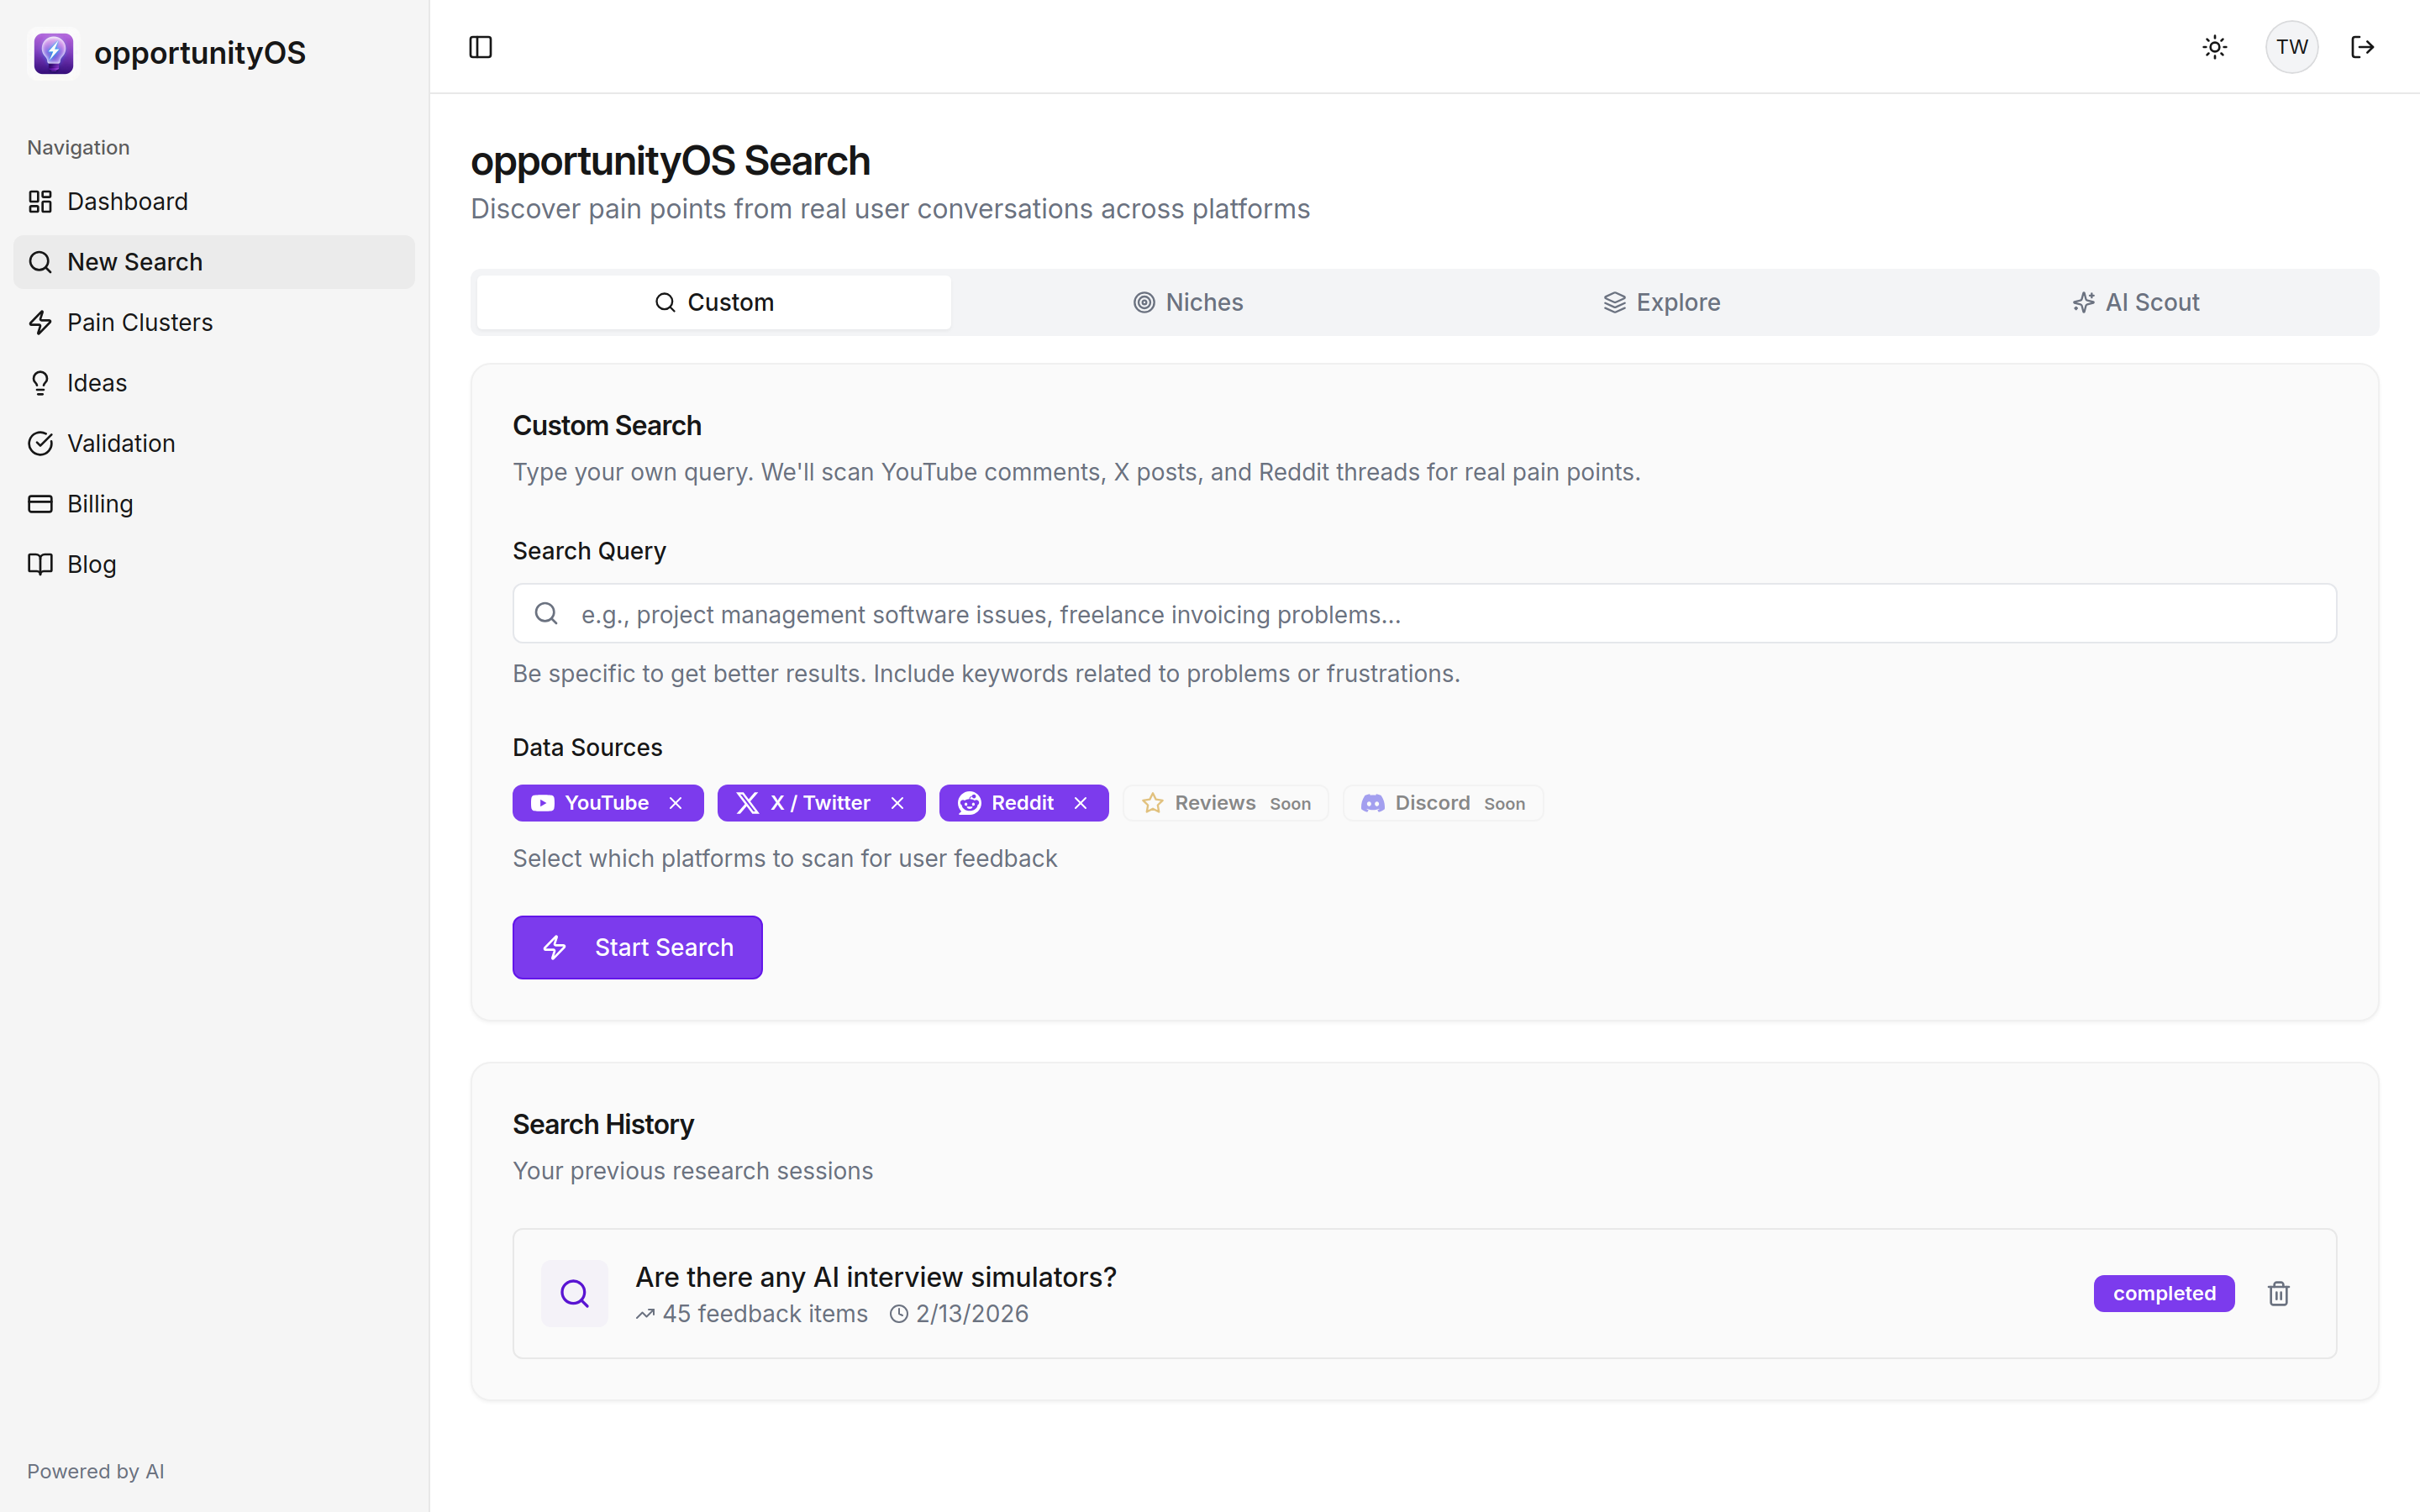Click the opportunityOS logo icon
The image size is (2420, 1512).
click(53, 53)
